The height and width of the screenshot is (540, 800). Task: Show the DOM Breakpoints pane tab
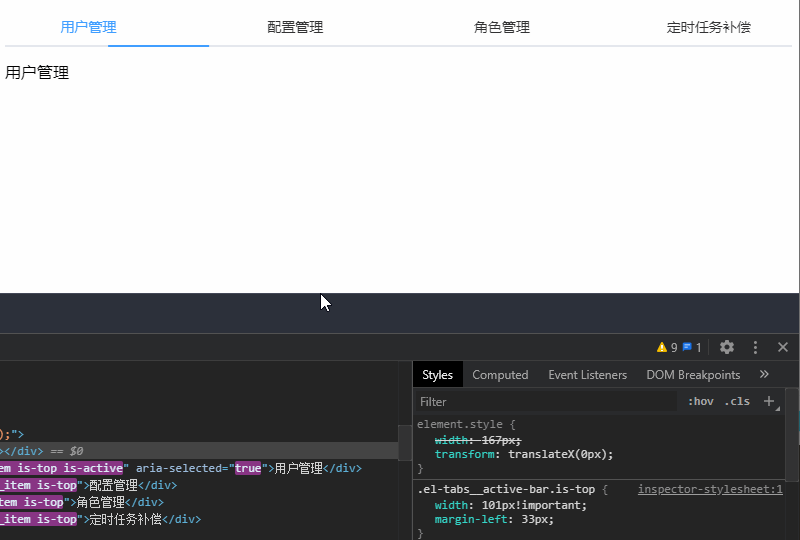[693, 375]
